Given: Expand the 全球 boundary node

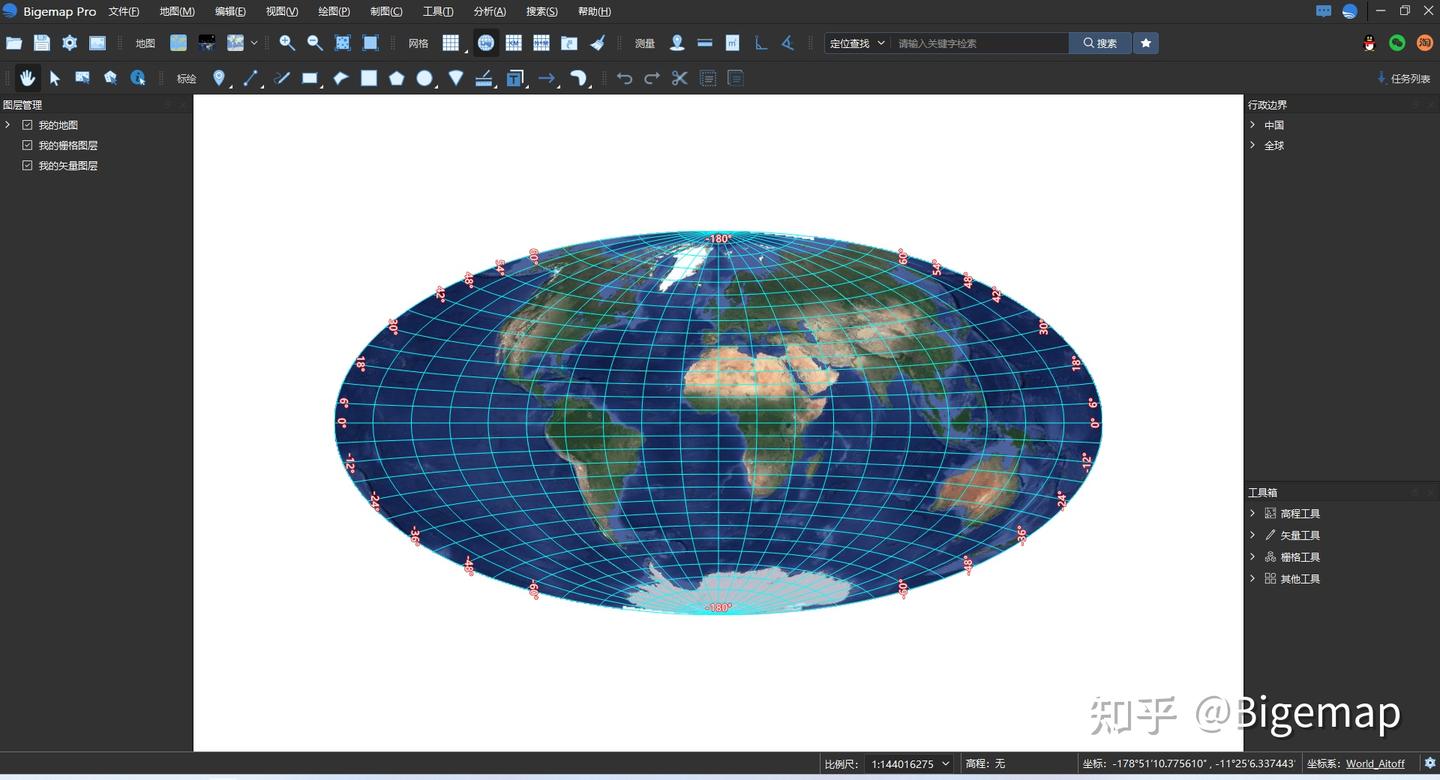Looking at the screenshot, I should click(1252, 145).
